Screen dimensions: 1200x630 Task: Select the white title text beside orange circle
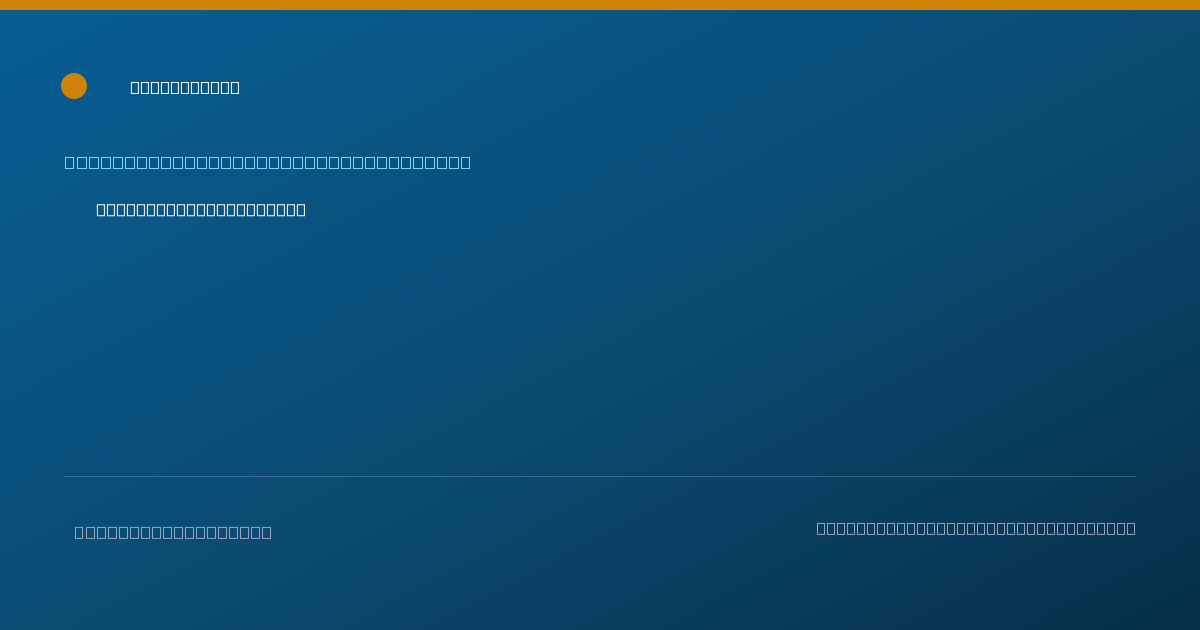[185, 87]
